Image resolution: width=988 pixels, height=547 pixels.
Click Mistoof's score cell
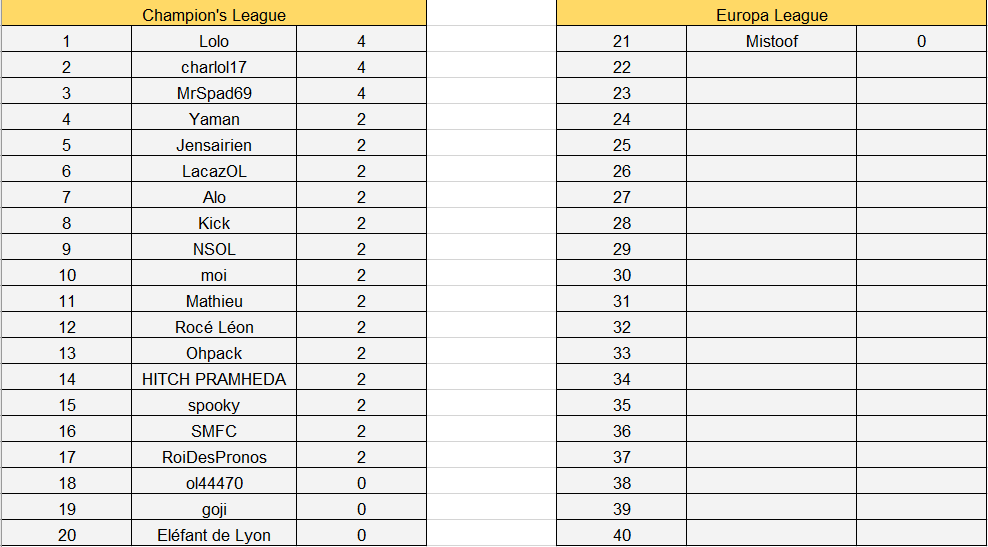tap(921, 41)
